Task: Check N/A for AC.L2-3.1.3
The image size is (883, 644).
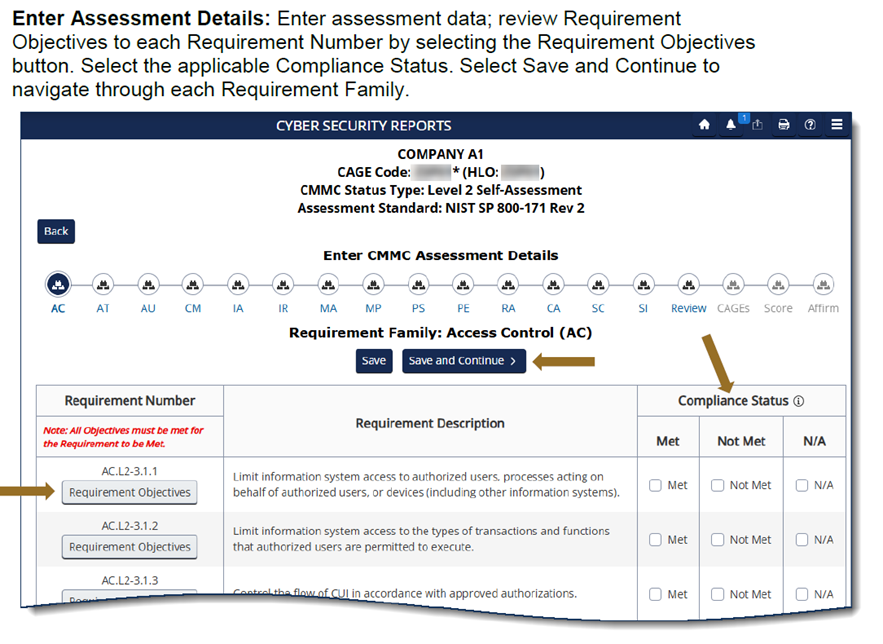Action: [x=802, y=594]
